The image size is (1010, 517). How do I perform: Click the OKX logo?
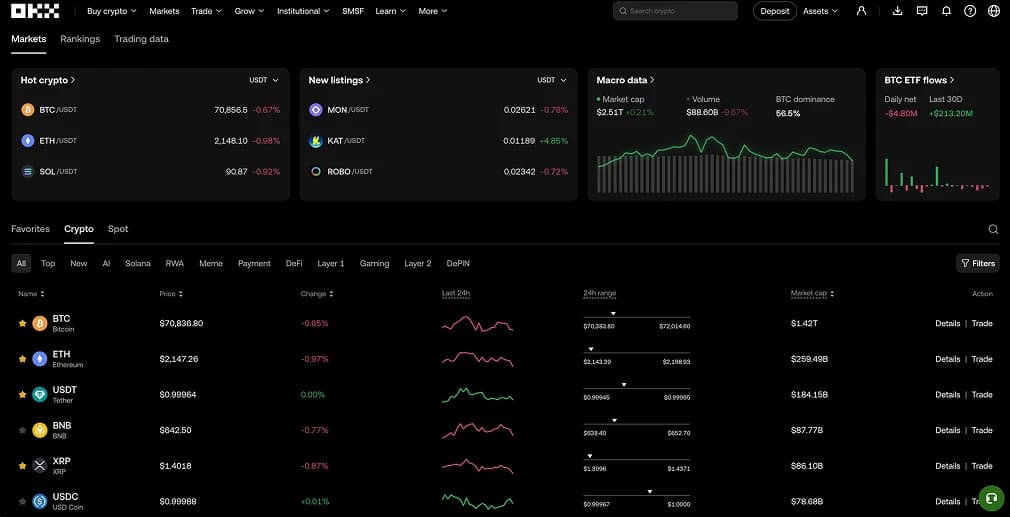pyautogui.click(x=35, y=11)
